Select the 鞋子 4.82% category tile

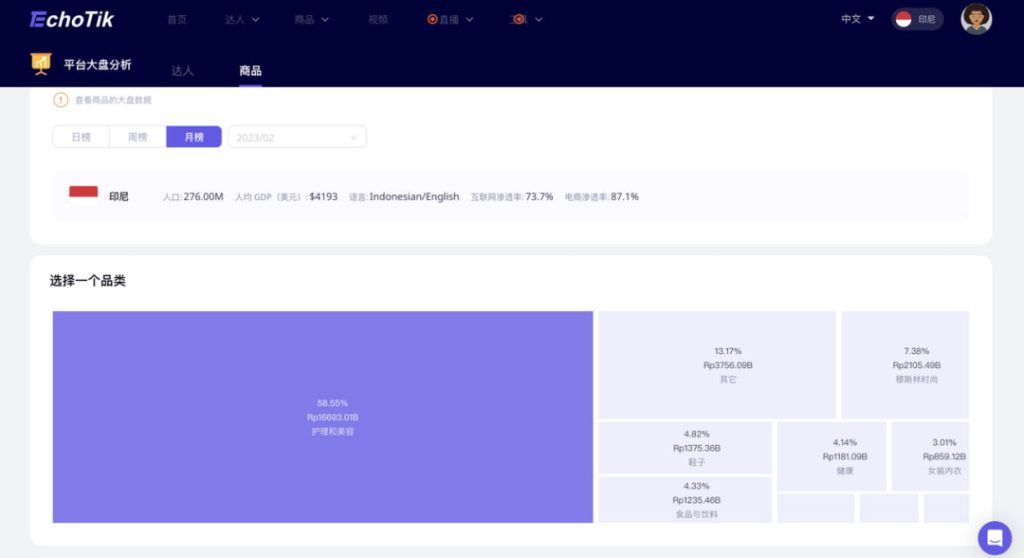tap(685, 447)
